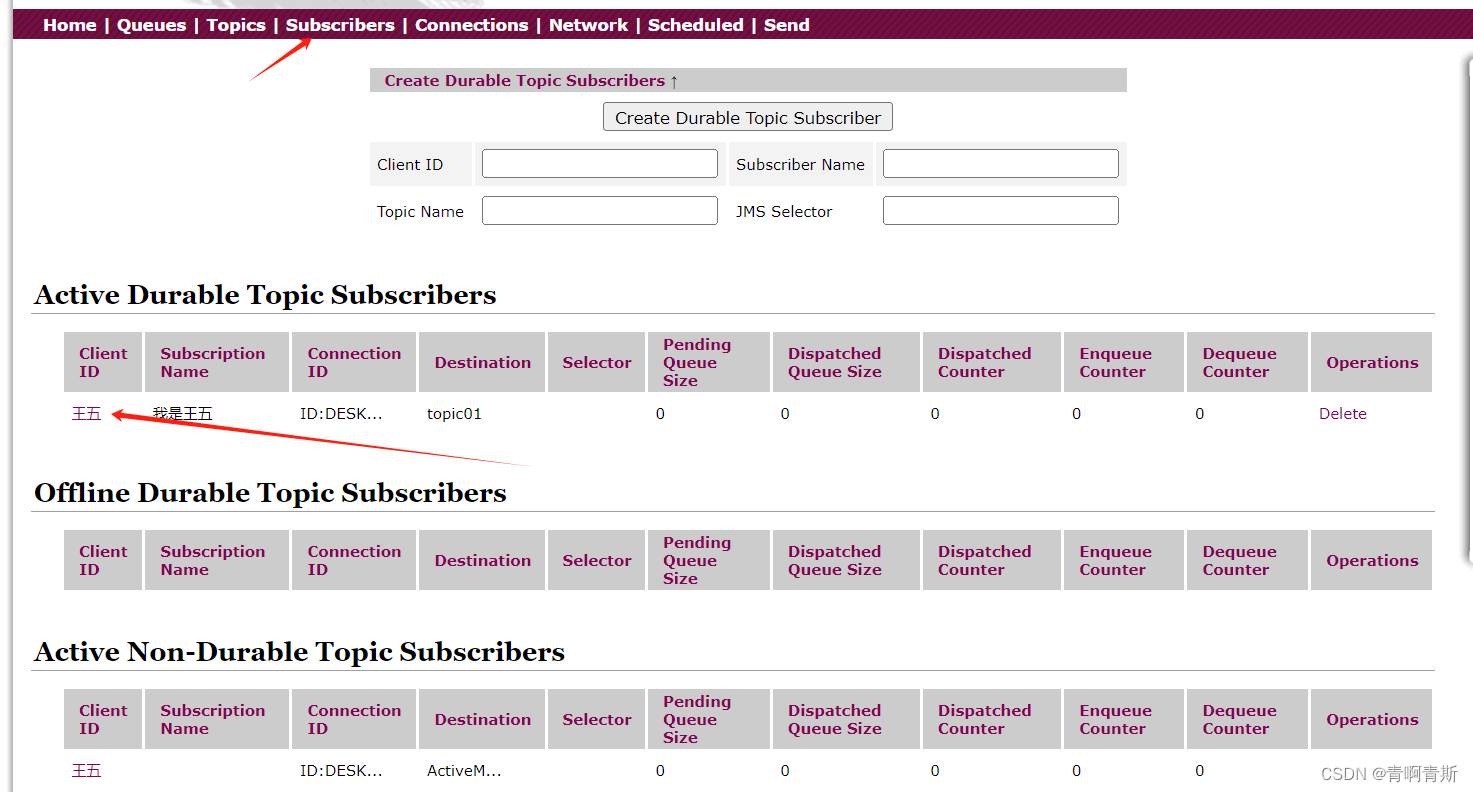Click Pending Queue Size value in topic01 row
The image size is (1473, 792).
click(x=660, y=414)
